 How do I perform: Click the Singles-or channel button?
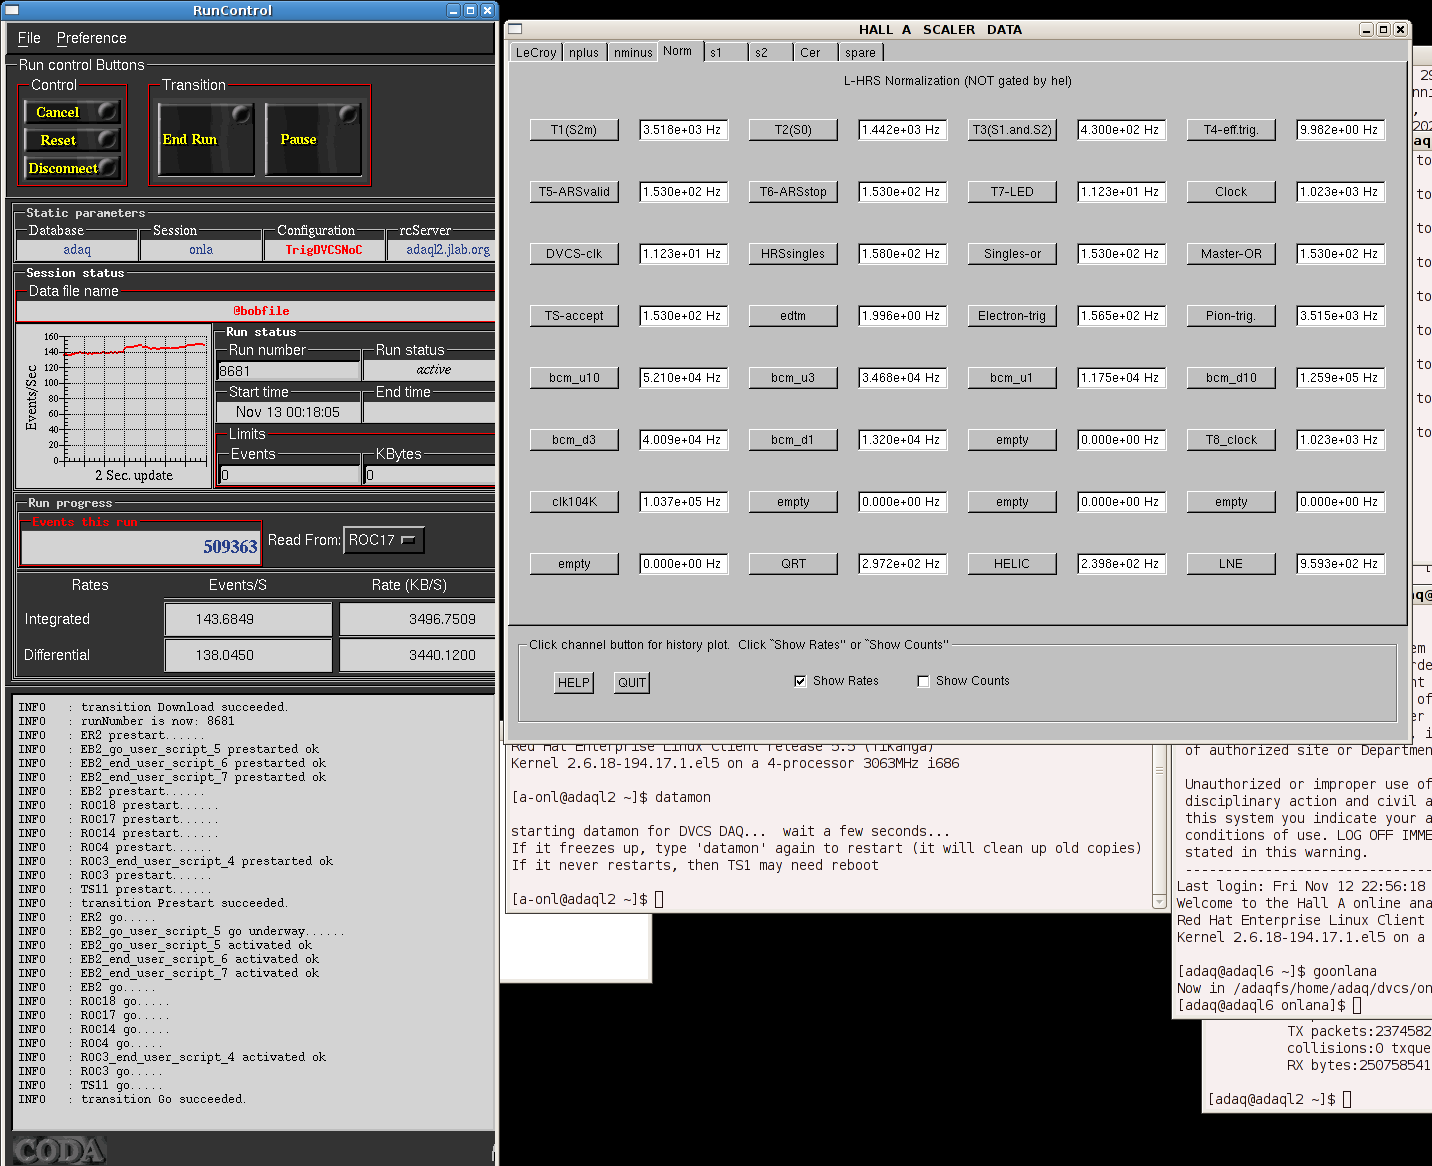coord(1012,254)
